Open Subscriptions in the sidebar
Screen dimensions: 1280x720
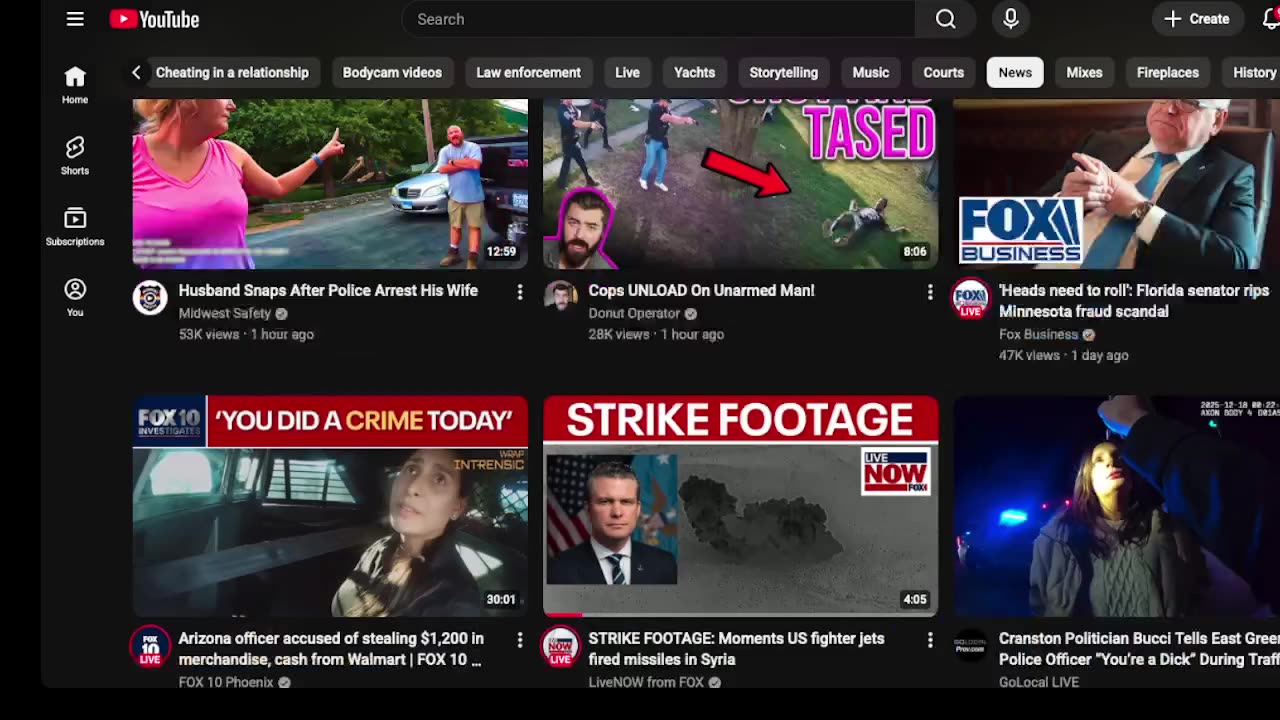pyautogui.click(x=75, y=228)
